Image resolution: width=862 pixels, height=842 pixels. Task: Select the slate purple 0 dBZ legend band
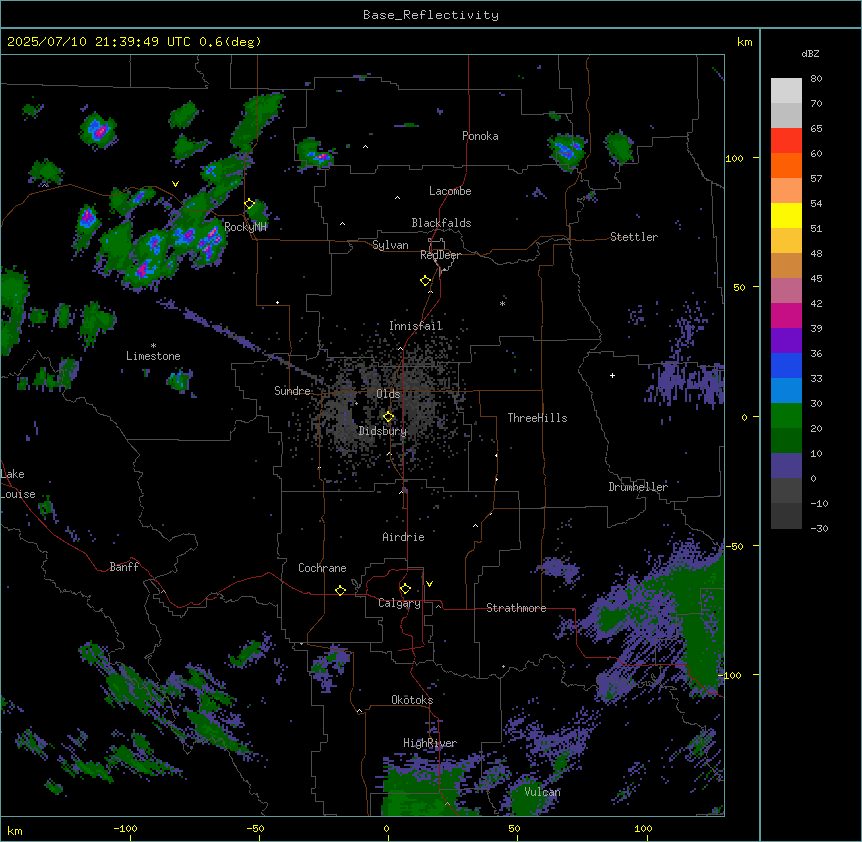tap(786, 466)
